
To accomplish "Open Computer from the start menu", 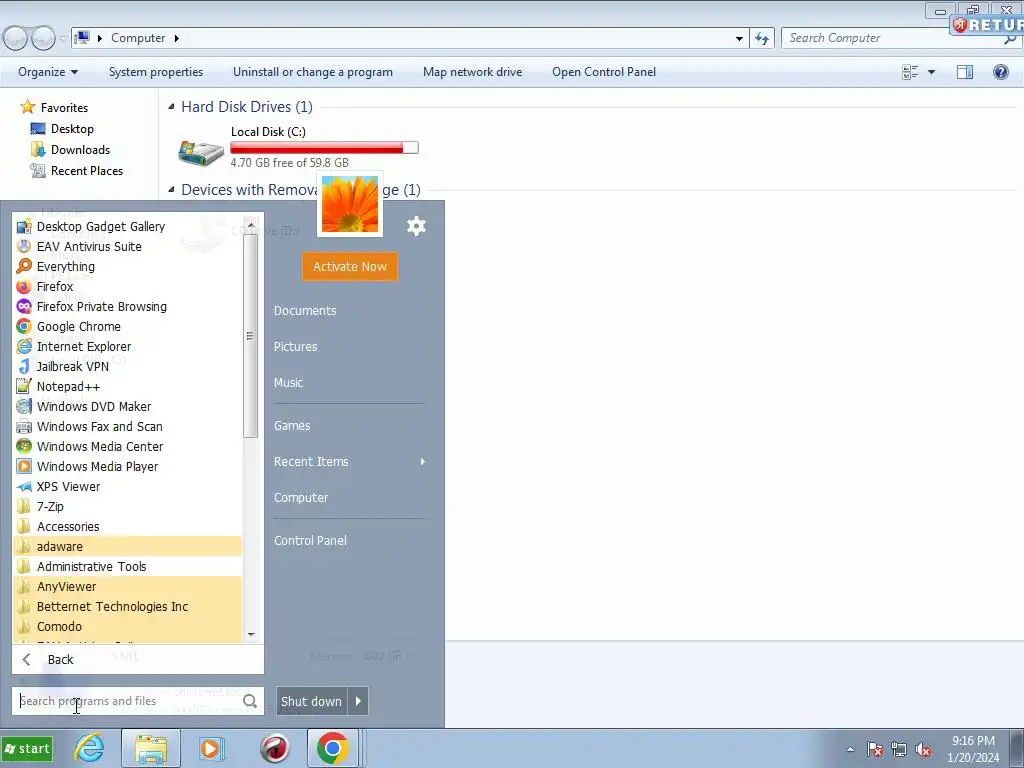I will click(x=300, y=498).
